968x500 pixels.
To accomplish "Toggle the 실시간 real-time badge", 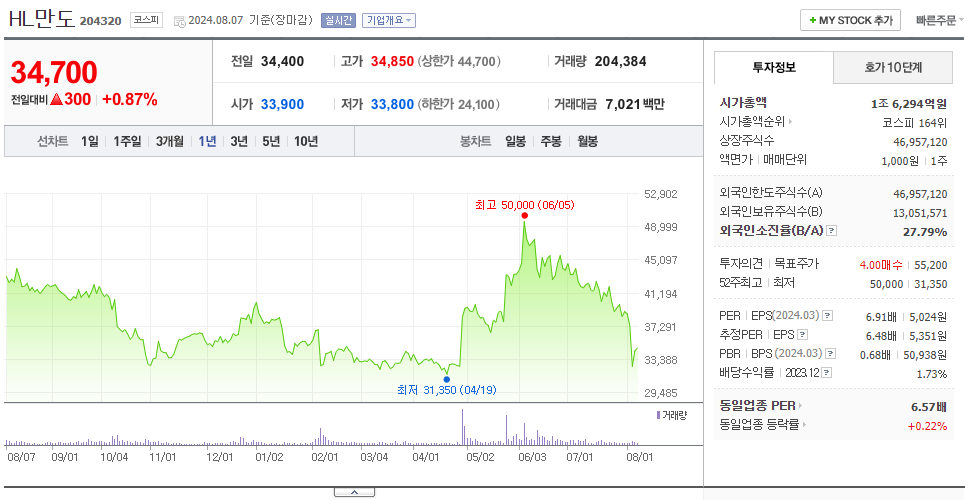I will click(338, 20).
